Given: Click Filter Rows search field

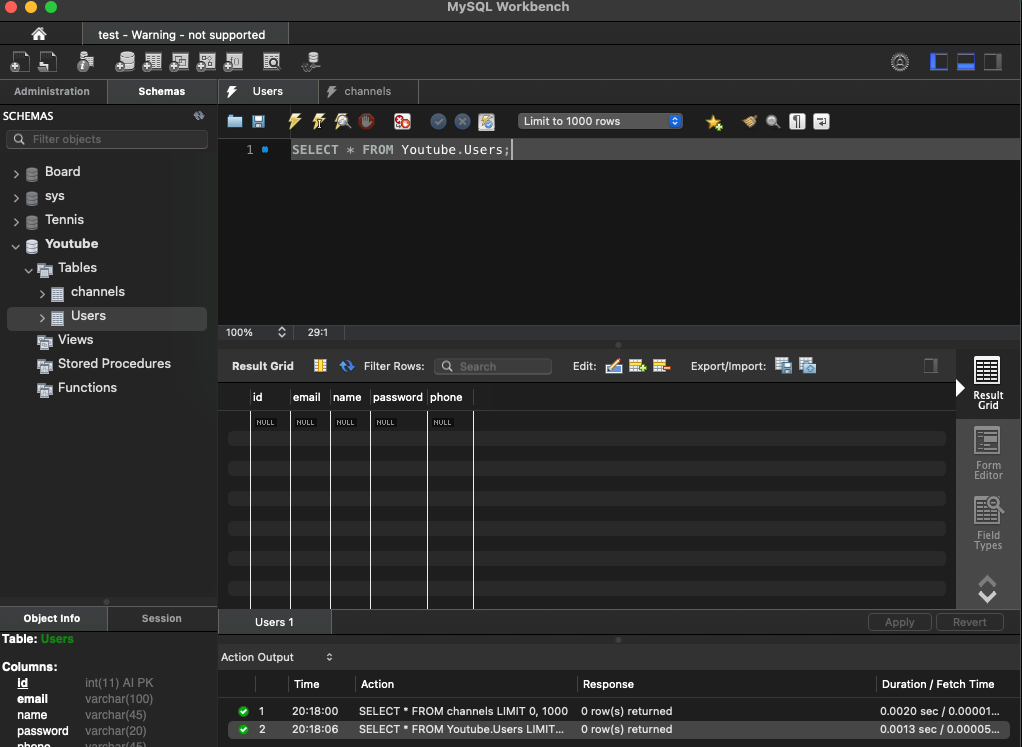Looking at the screenshot, I should pos(493,366).
